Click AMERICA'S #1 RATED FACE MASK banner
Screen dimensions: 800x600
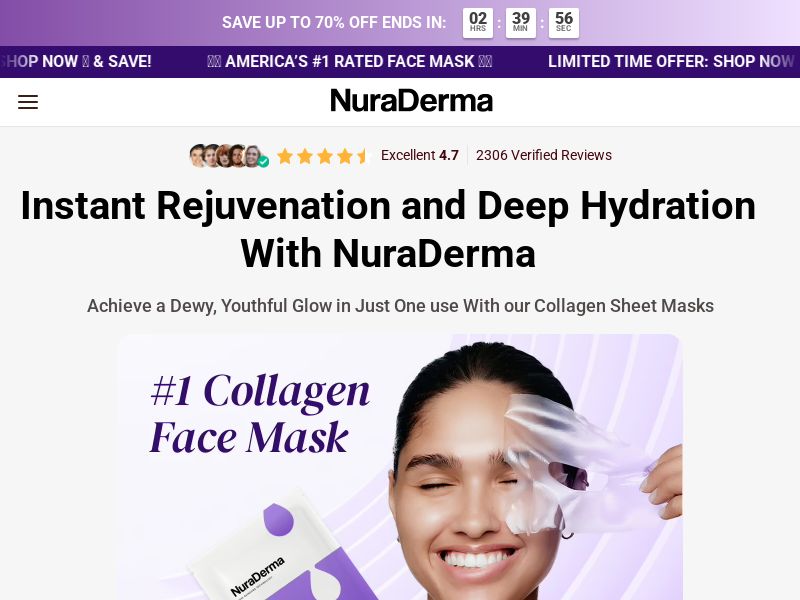349,62
